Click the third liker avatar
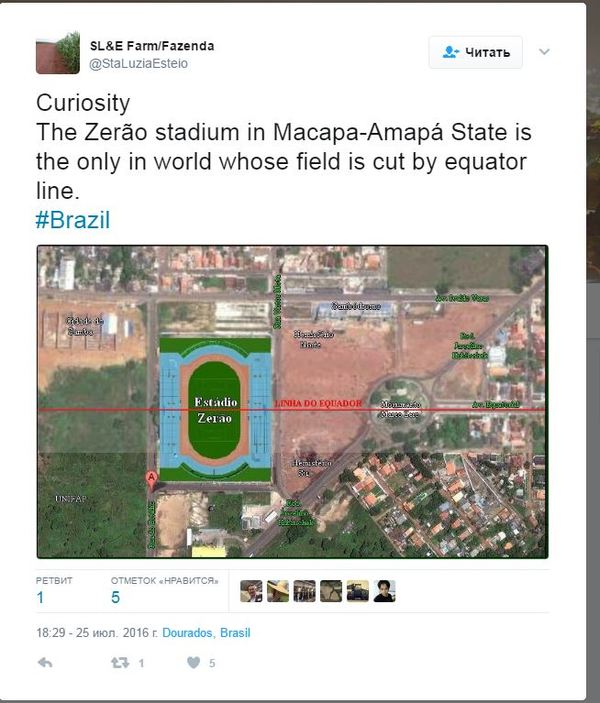Image resolution: width=600 pixels, height=703 pixels. point(304,591)
